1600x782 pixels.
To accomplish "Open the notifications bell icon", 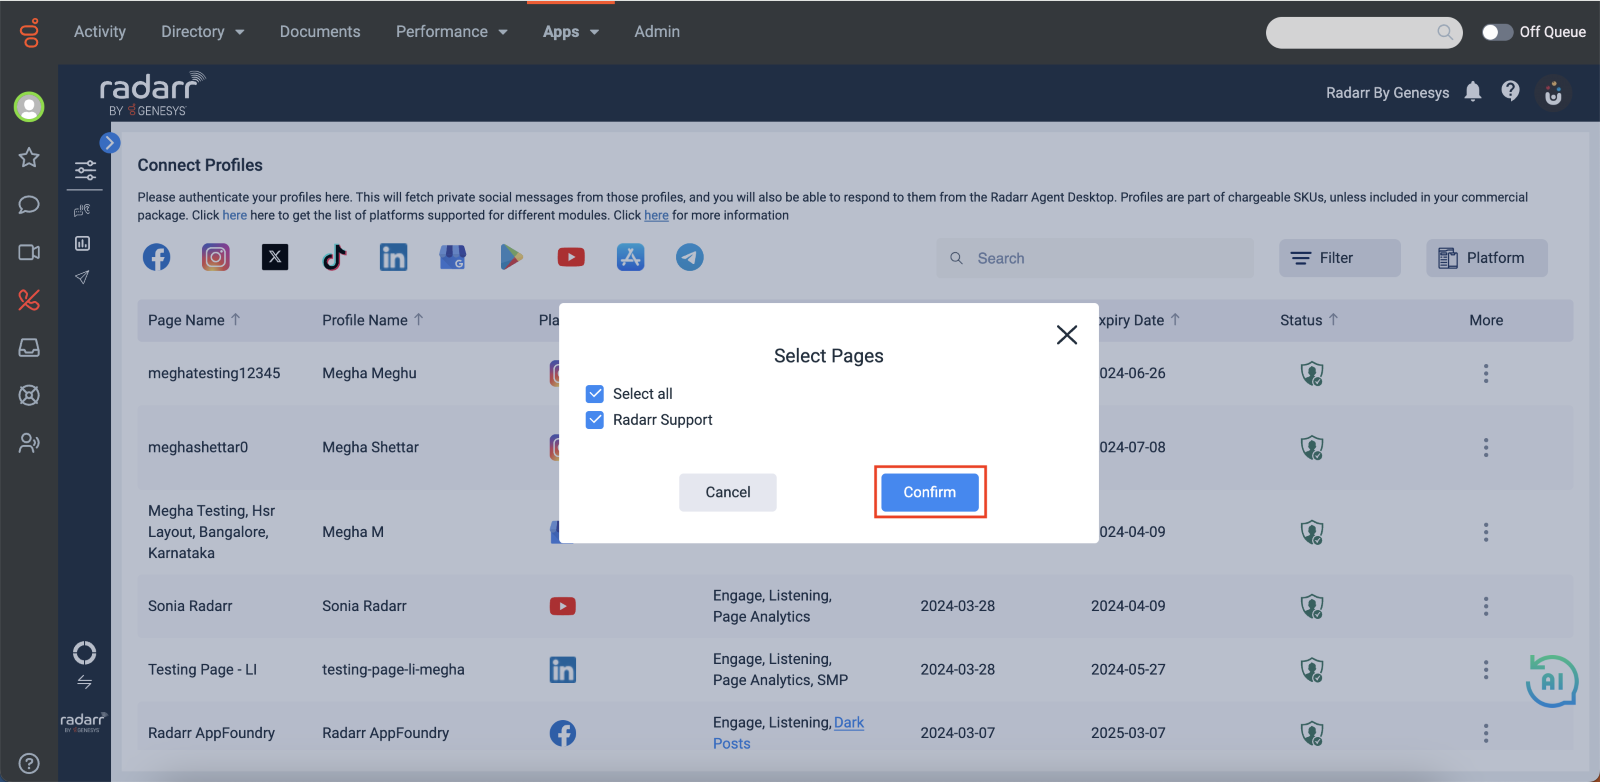I will (x=1473, y=92).
